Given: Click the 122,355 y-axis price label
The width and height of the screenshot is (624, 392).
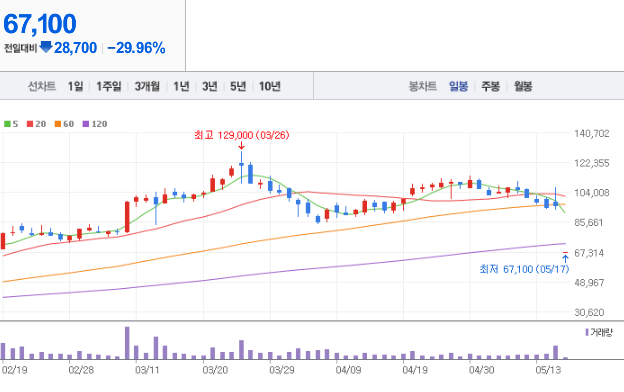Looking at the screenshot, I should (x=592, y=163).
